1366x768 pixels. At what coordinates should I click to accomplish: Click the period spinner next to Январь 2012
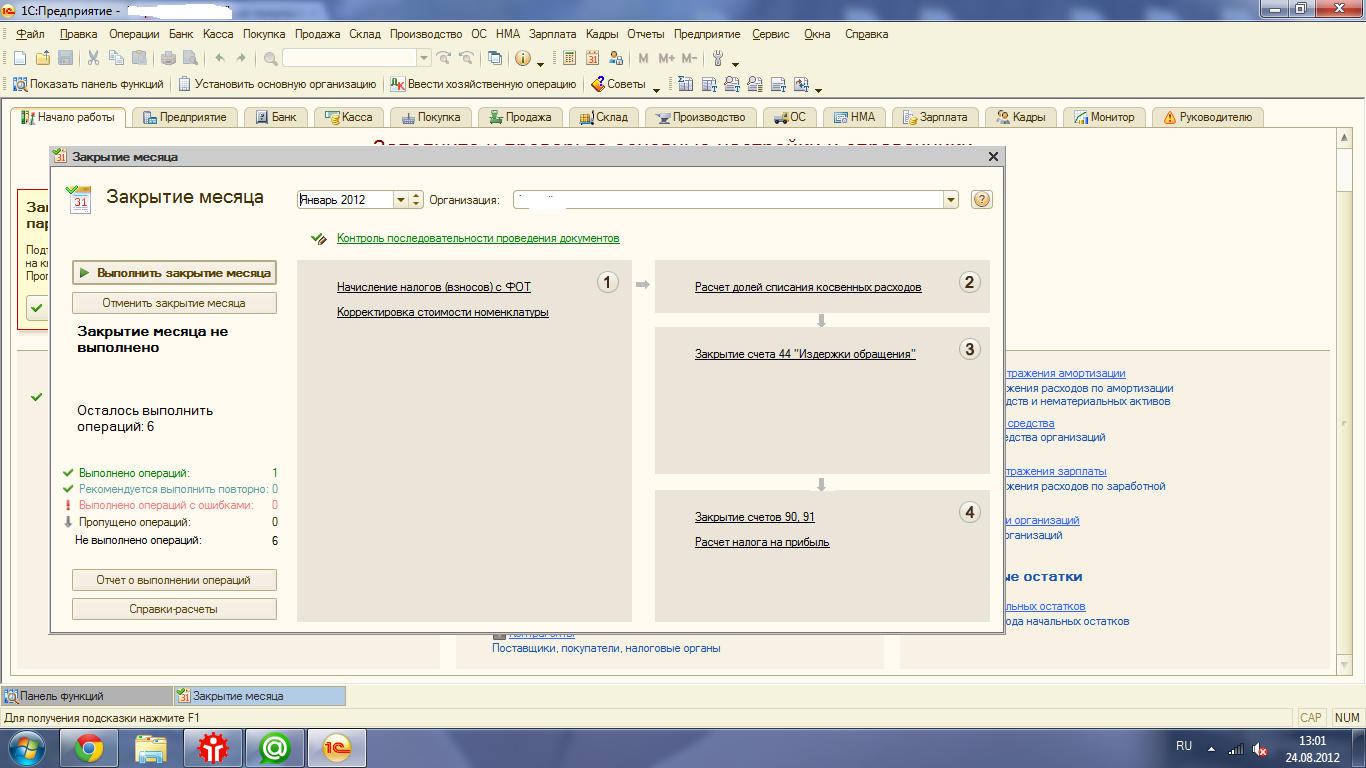pos(417,200)
